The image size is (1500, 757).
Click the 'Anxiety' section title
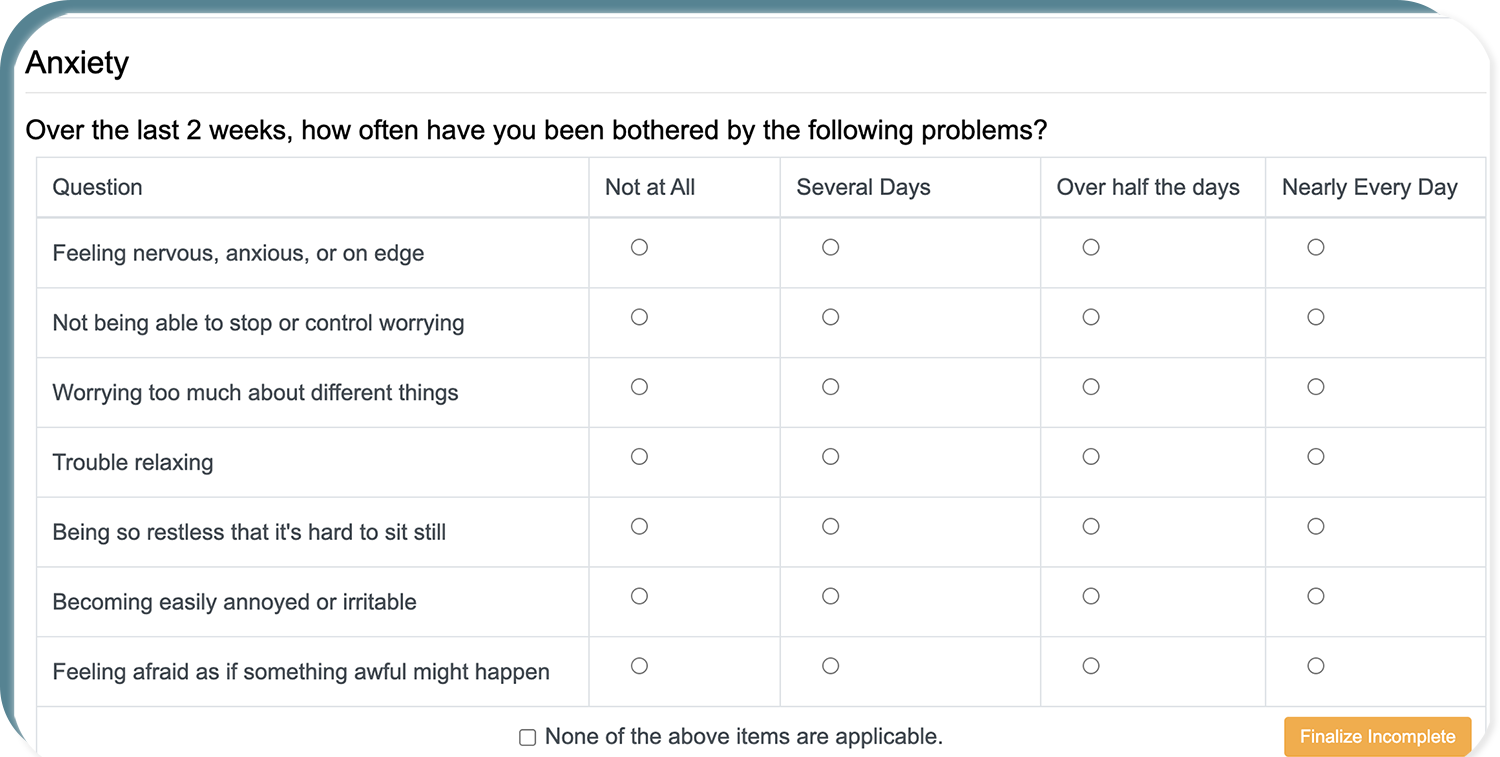click(76, 62)
